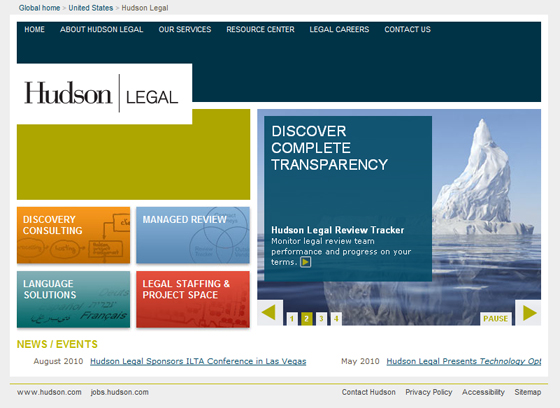Image resolution: width=560 pixels, height=408 pixels.
Task: Open the HOME menu item
Action: click(x=34, y=30)
